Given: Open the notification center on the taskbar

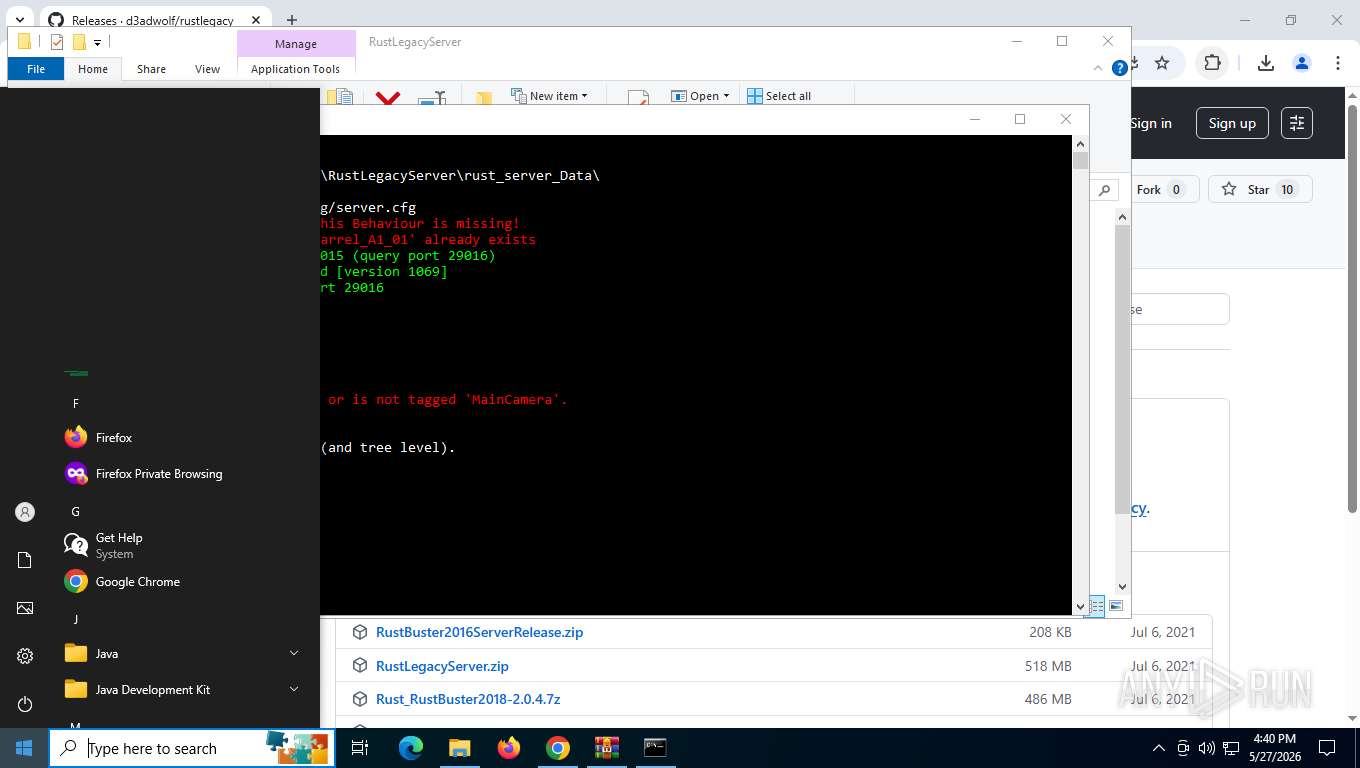Looking at the screenshot, I should [1327, 748].
